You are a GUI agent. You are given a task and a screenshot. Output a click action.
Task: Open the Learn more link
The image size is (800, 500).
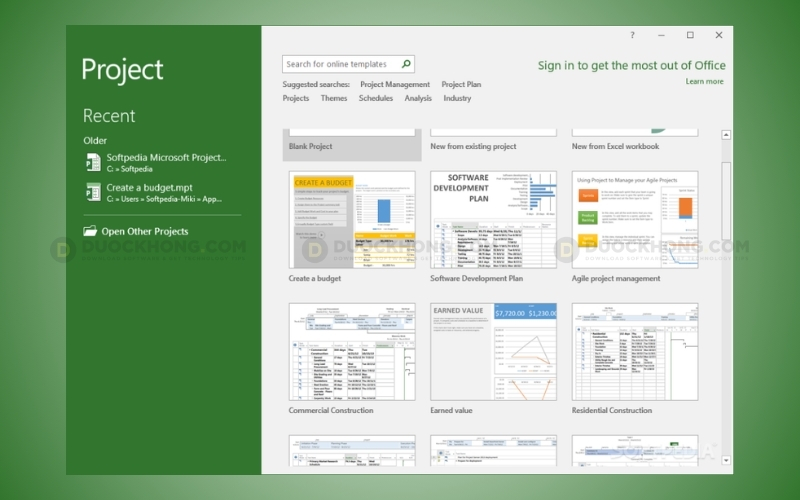(x=704, y=82)
